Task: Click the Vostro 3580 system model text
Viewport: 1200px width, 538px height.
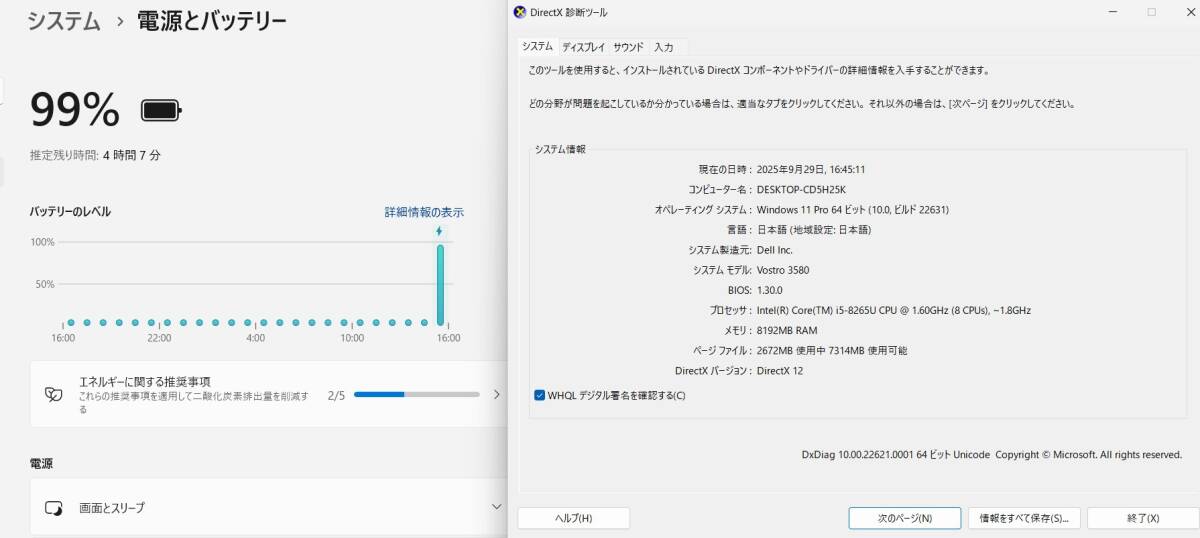Action: coord(783,270)
